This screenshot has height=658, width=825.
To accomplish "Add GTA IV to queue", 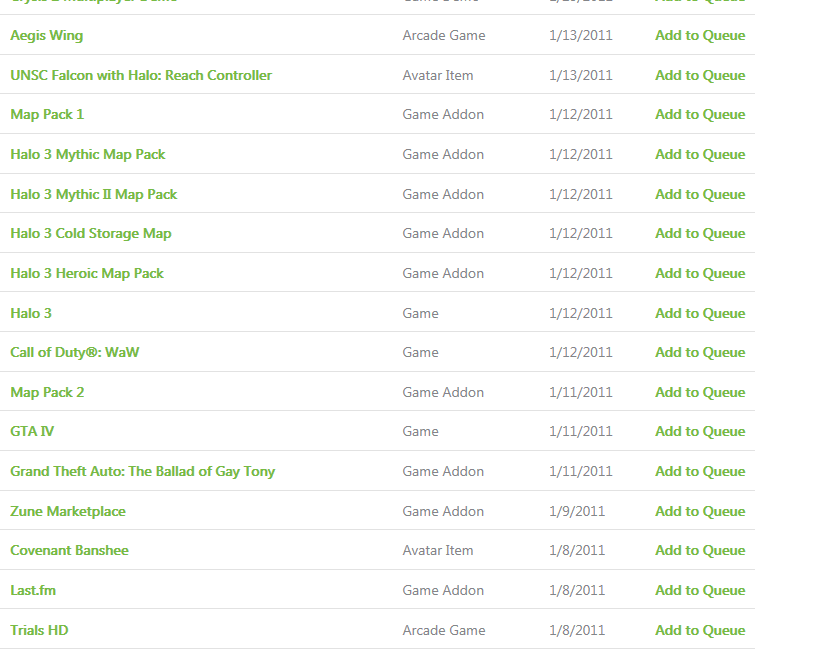I will [700, 431].
